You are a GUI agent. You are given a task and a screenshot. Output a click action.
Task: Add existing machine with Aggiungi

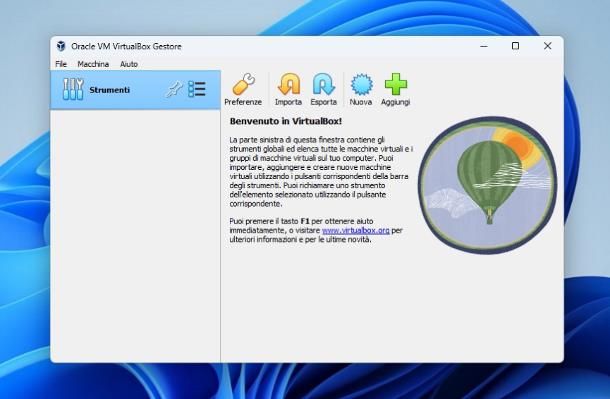[395, 90]
